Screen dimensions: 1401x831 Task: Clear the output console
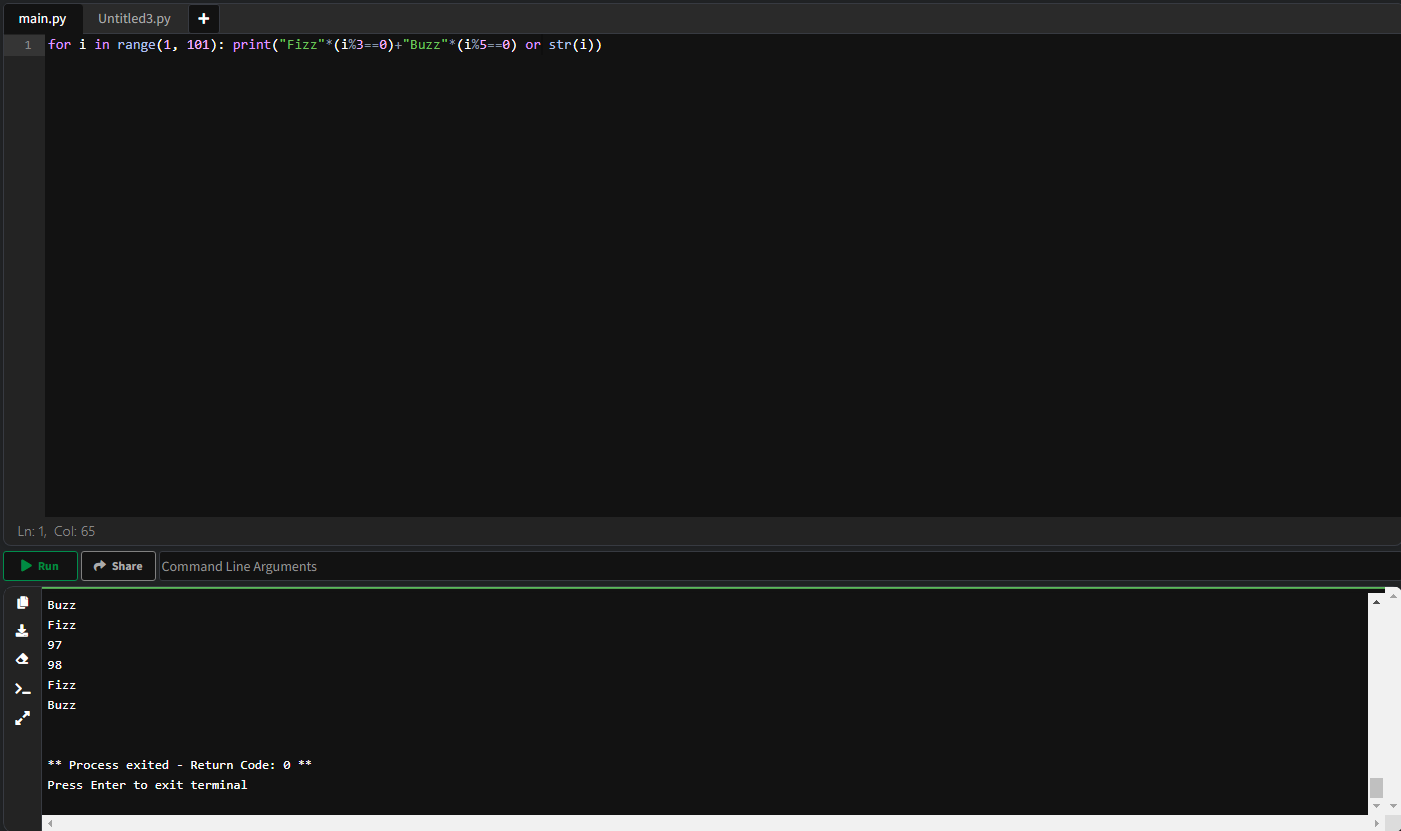pyautogui.click(x=22, y=658)
